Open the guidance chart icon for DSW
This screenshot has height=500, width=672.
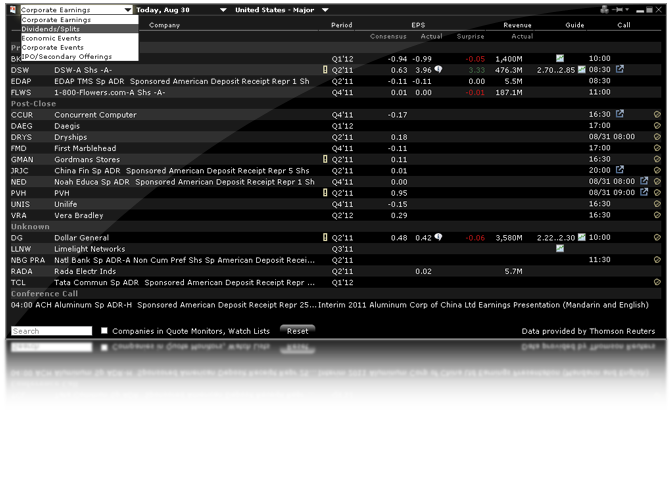pyautogui.click(x=582, y=69)
